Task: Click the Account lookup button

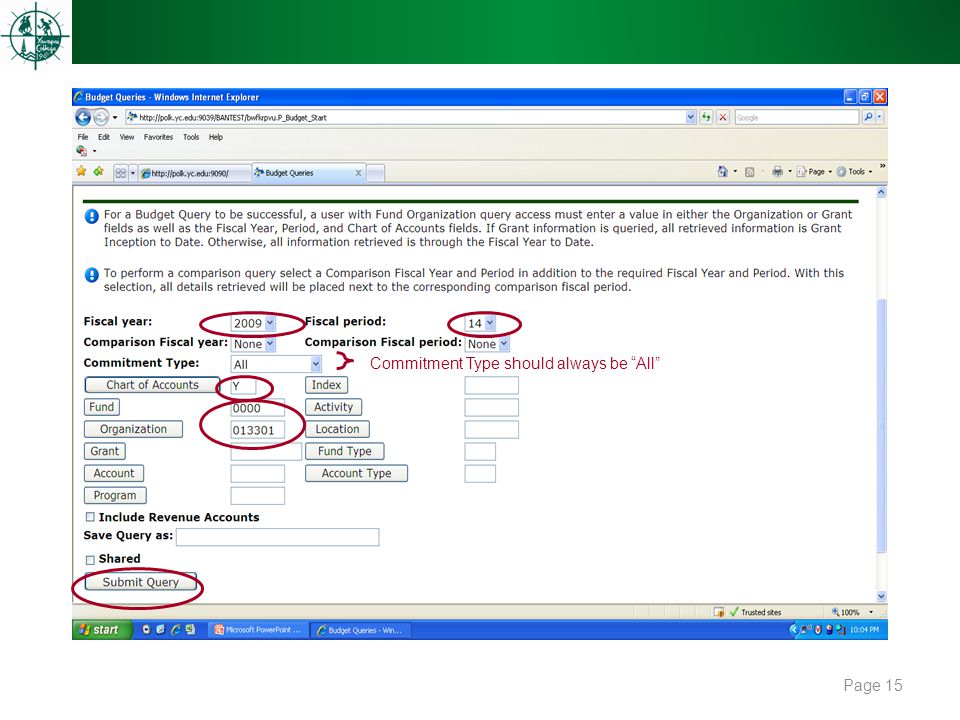Action: point(114,473)
